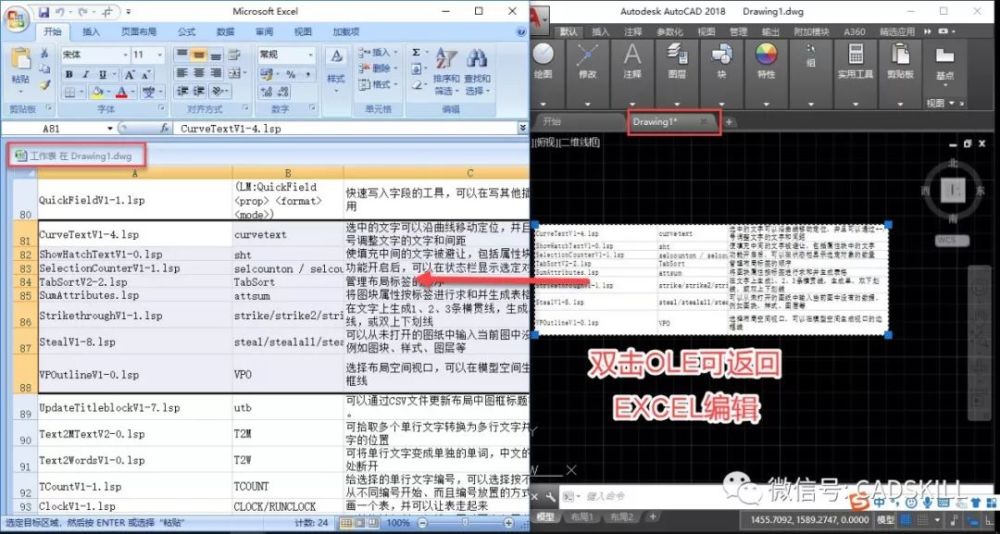The image size is (1000, 534).
Task: Open the AutoCAD 图层 layers panel
Action: (x=677, y=61)
